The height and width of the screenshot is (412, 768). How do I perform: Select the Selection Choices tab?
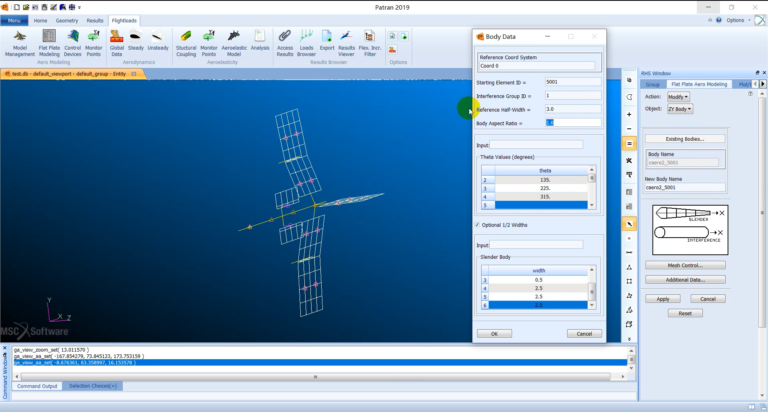coord(93,386)
